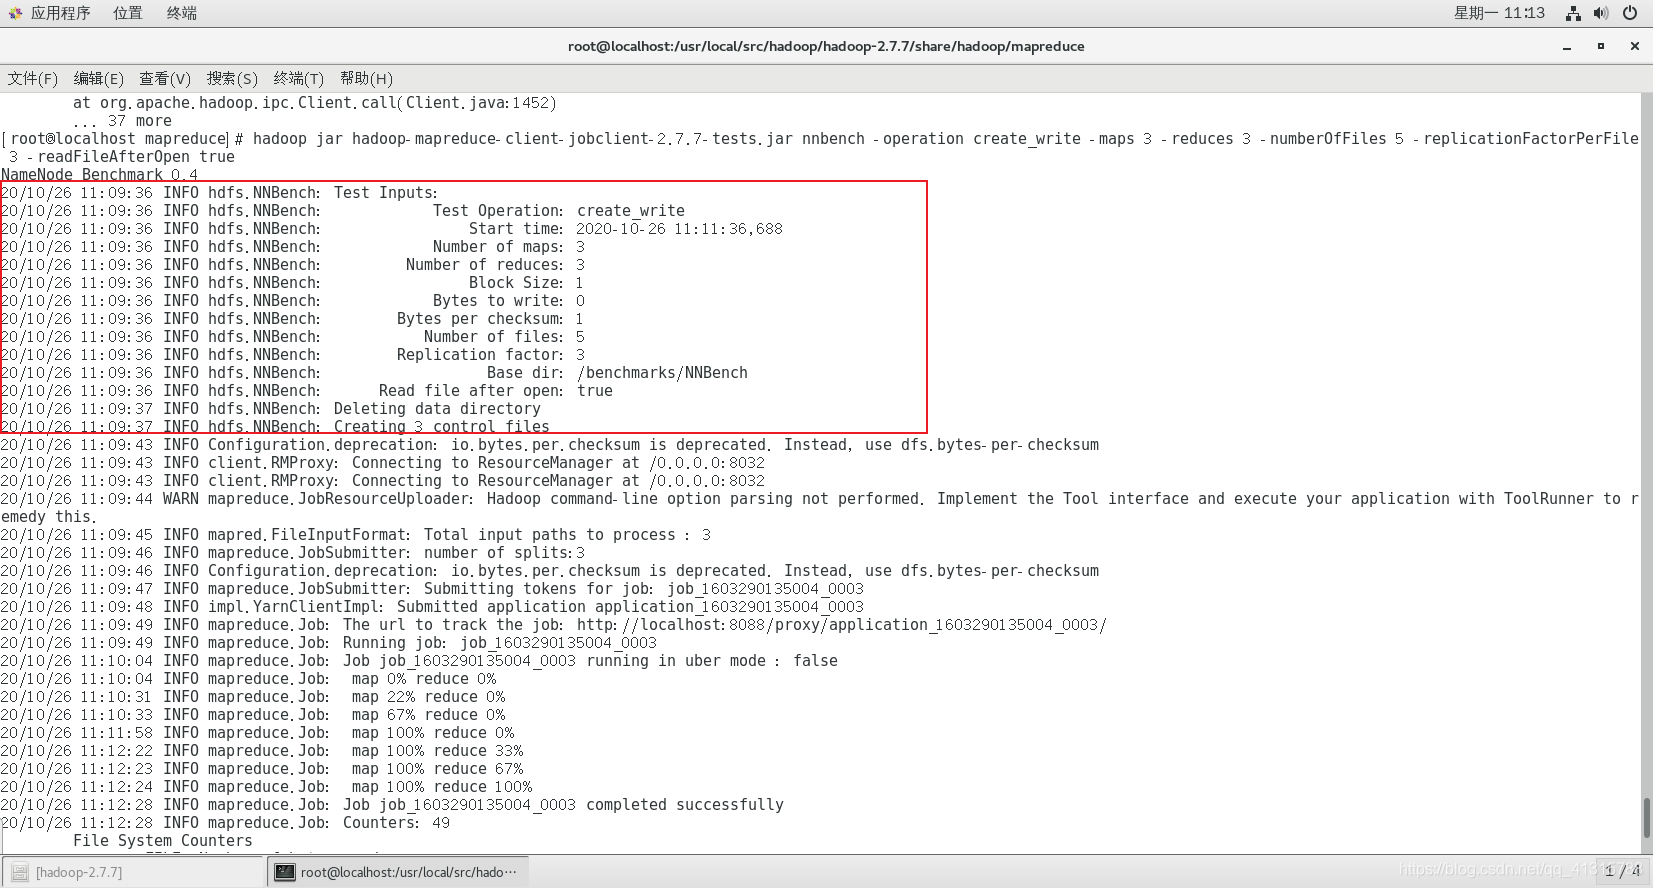Open the 查看(V) terminal menu
This screenshot has height=888, width=1653.
pos(165,78)
